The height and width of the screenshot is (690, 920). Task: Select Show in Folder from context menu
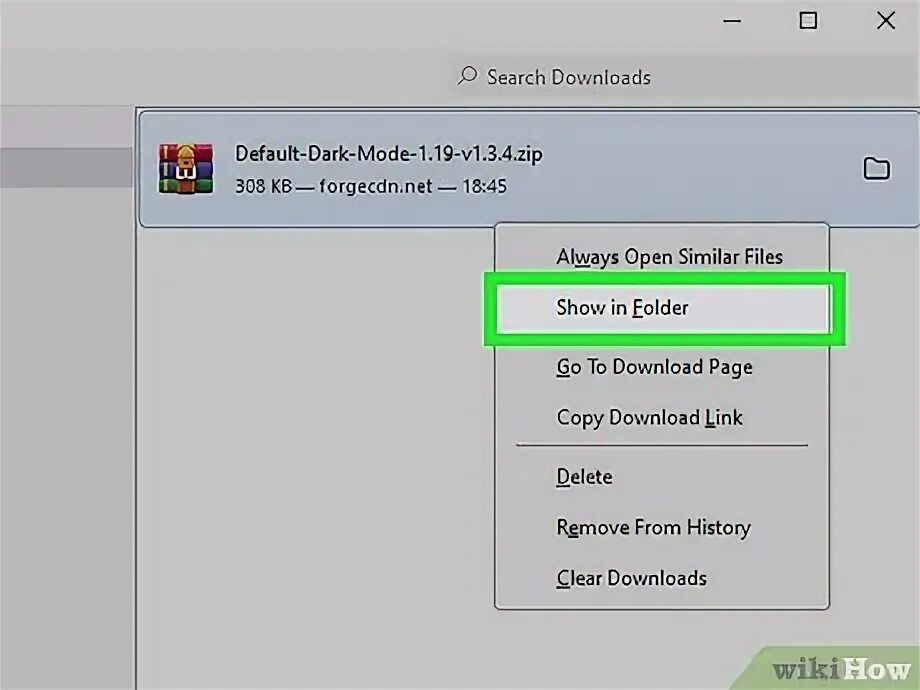[x=663, y=308]
